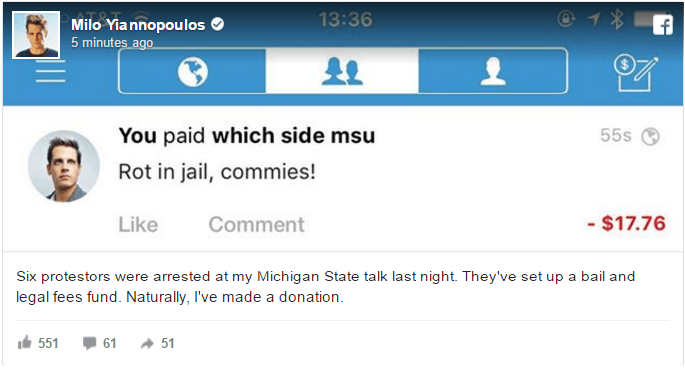Screen dimensions: 685x374
Task: Switch to the friends feed tab
Action: tap(342, 71)
